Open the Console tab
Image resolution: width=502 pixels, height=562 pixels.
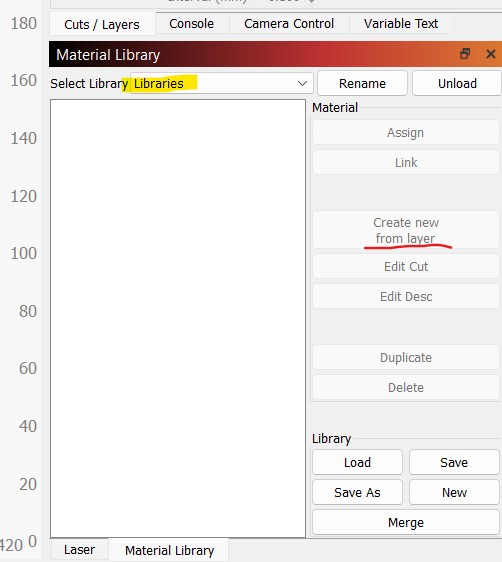click(x=191, y=24)
